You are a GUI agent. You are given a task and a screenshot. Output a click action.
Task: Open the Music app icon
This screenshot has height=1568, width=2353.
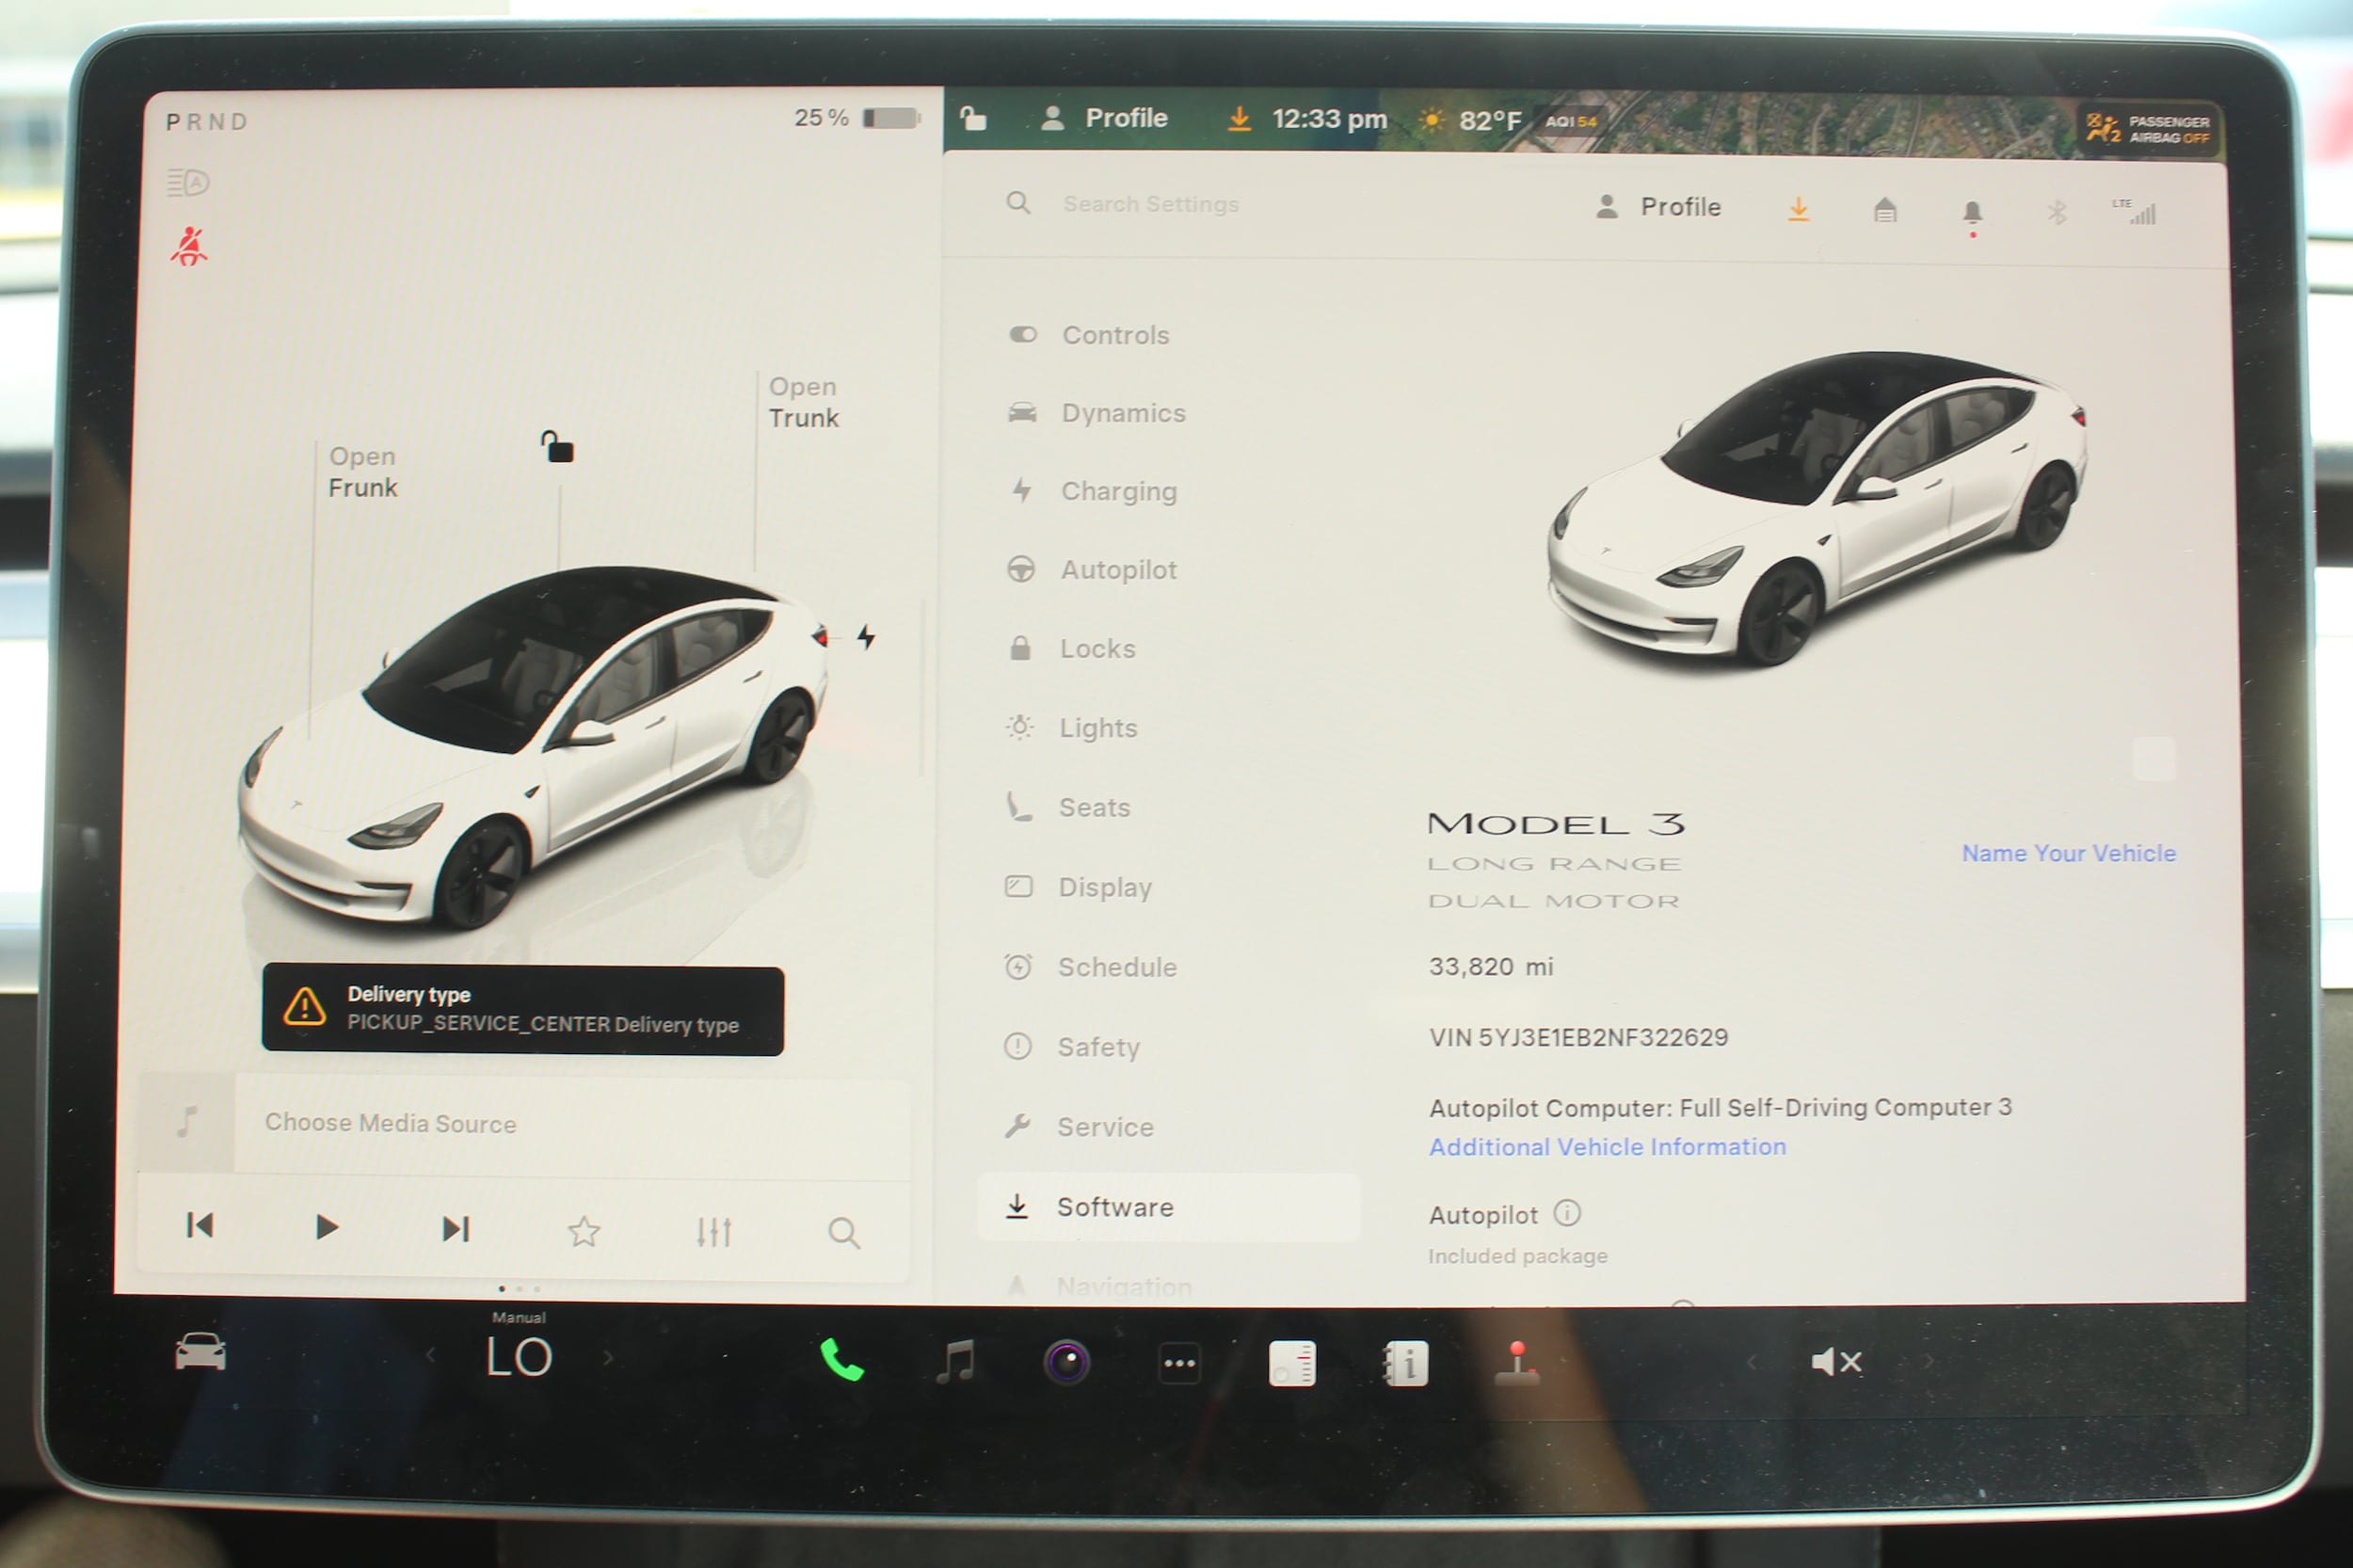pos(955,1361)
